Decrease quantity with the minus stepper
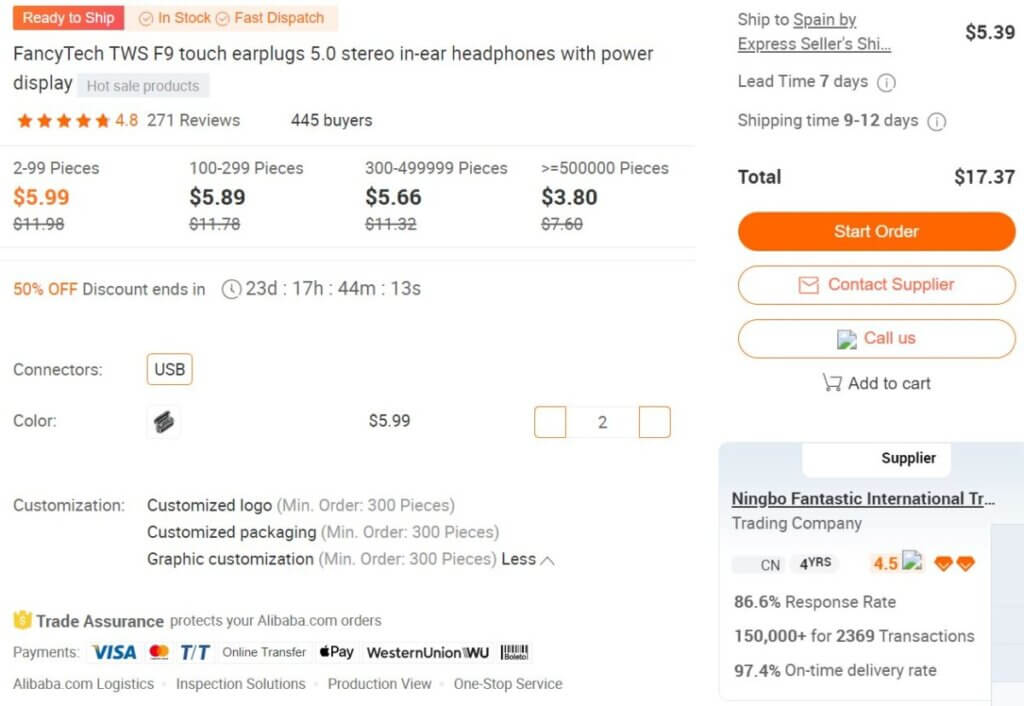Viewport: 1024px width, 706px height. 550,422
